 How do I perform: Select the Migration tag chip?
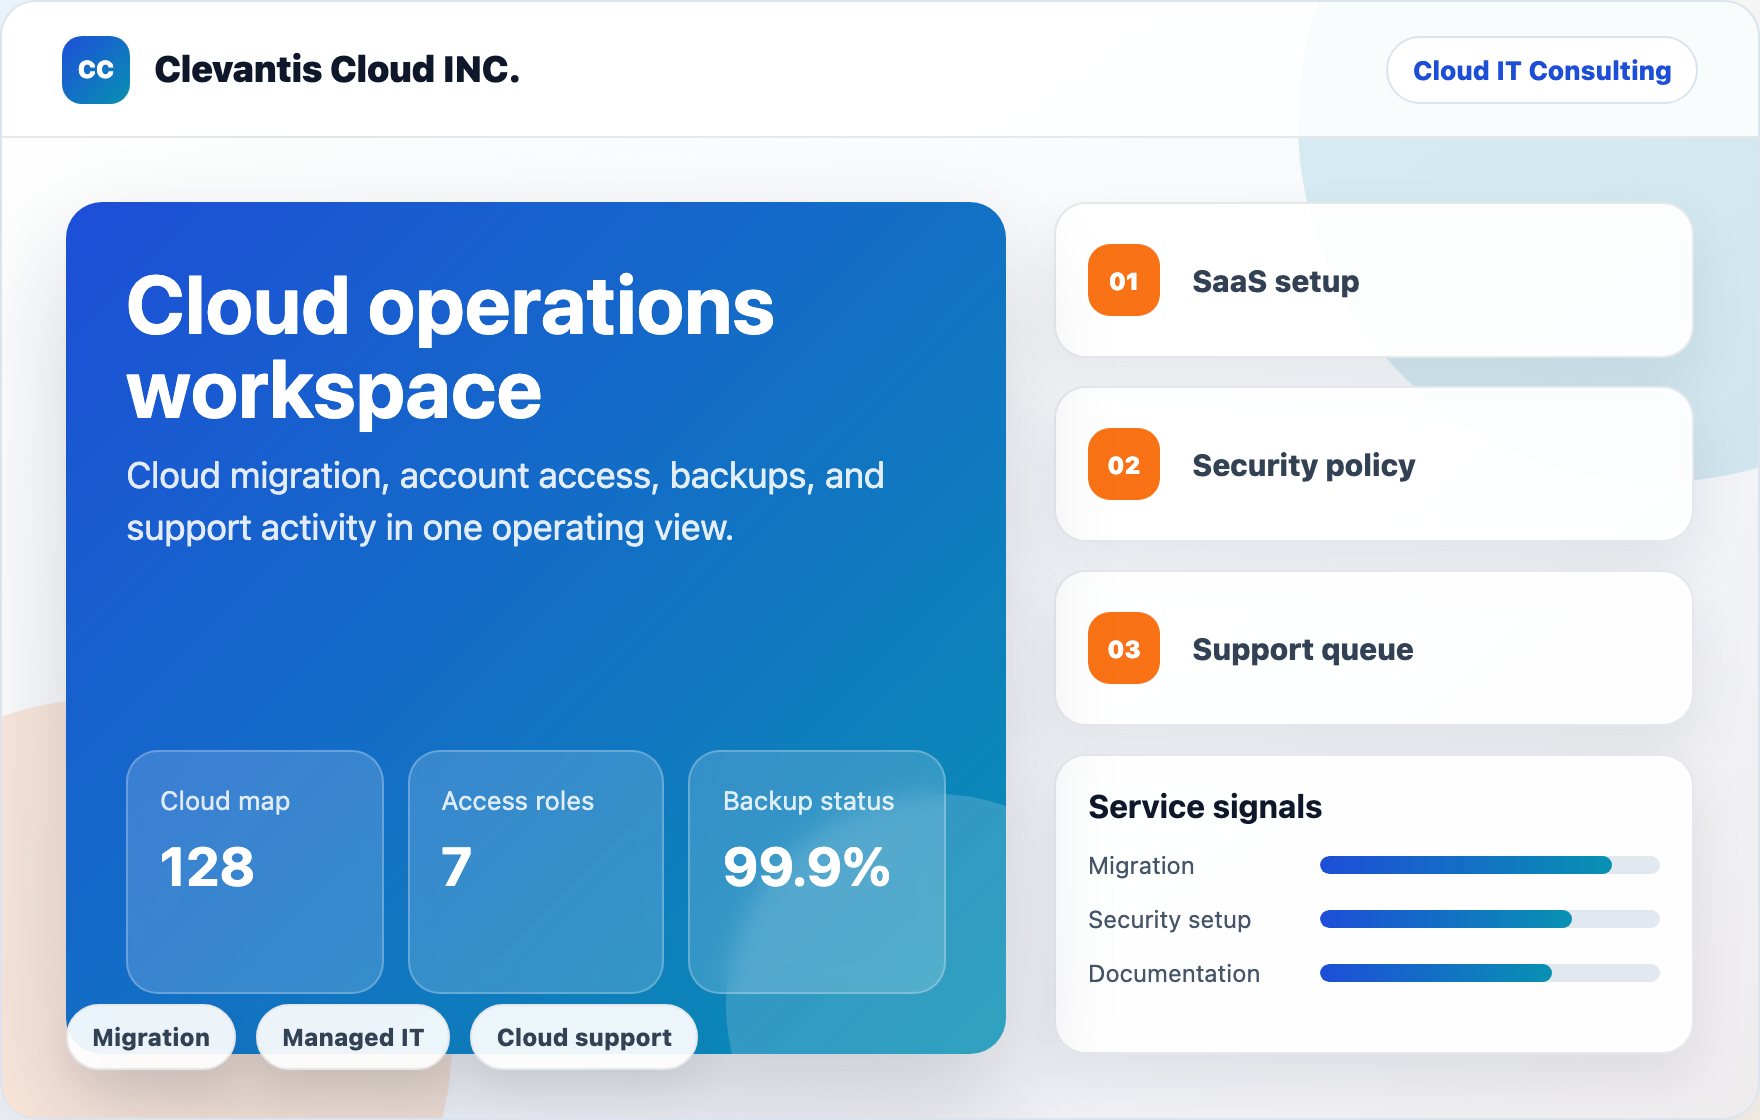pos(151,1037)
